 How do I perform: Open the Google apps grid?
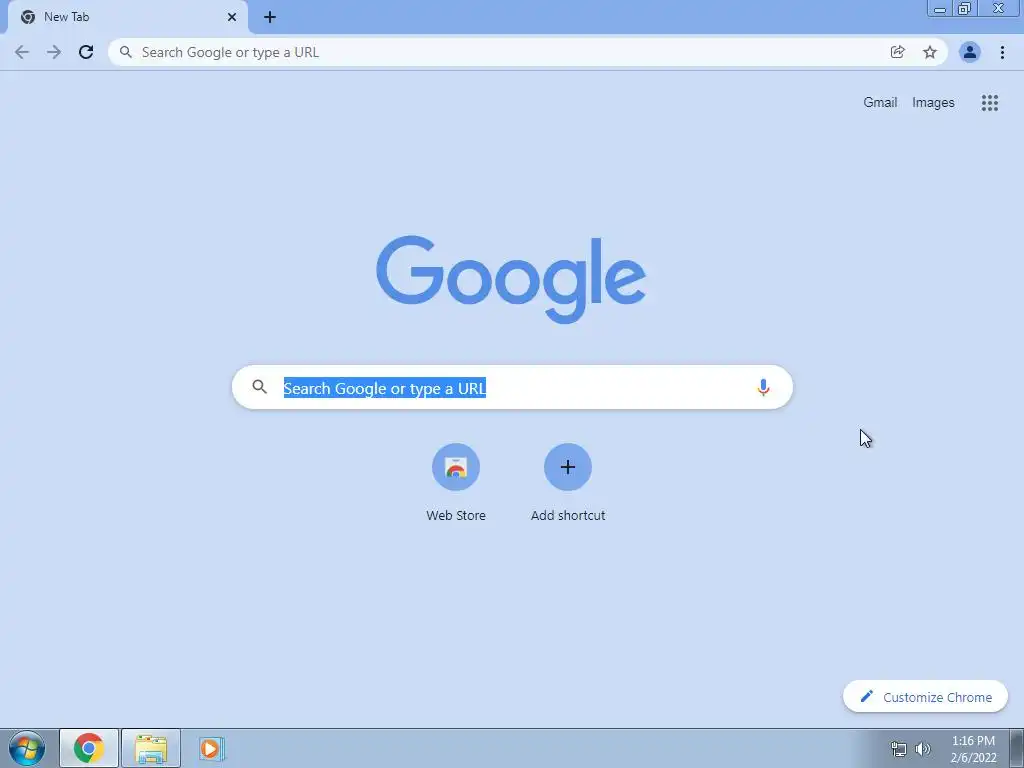click(989, 103)
